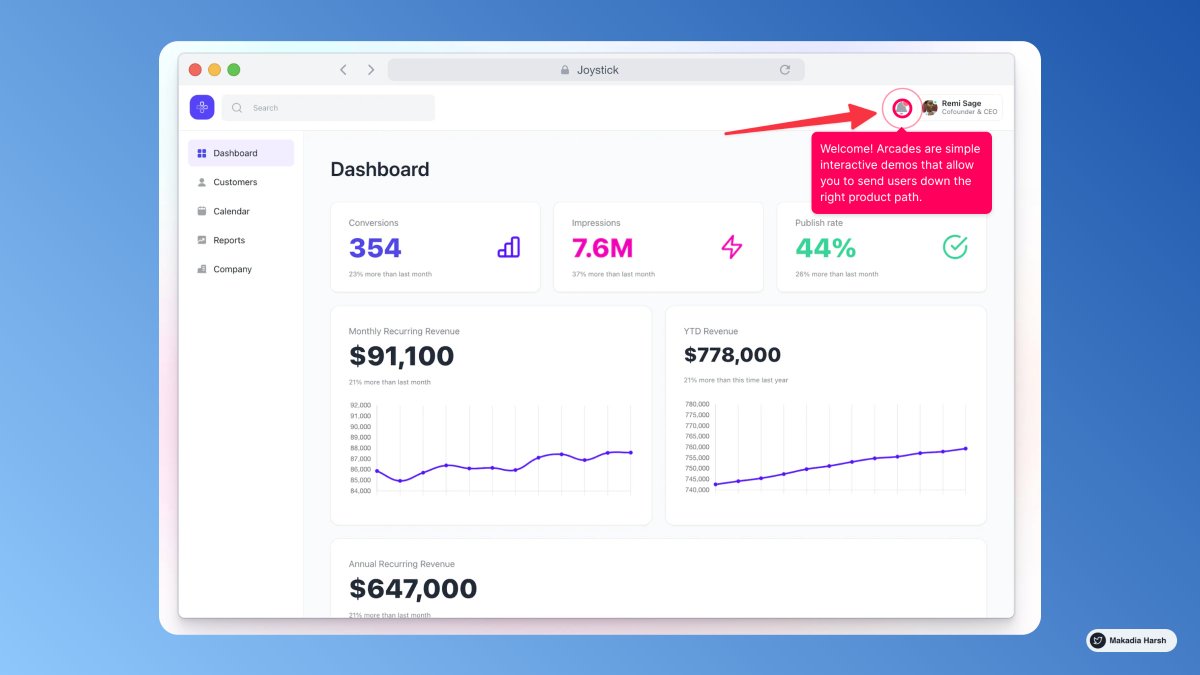Click '28% more than last month' text
Screen dimensions: 1200x675
click(x=837, y=274)
